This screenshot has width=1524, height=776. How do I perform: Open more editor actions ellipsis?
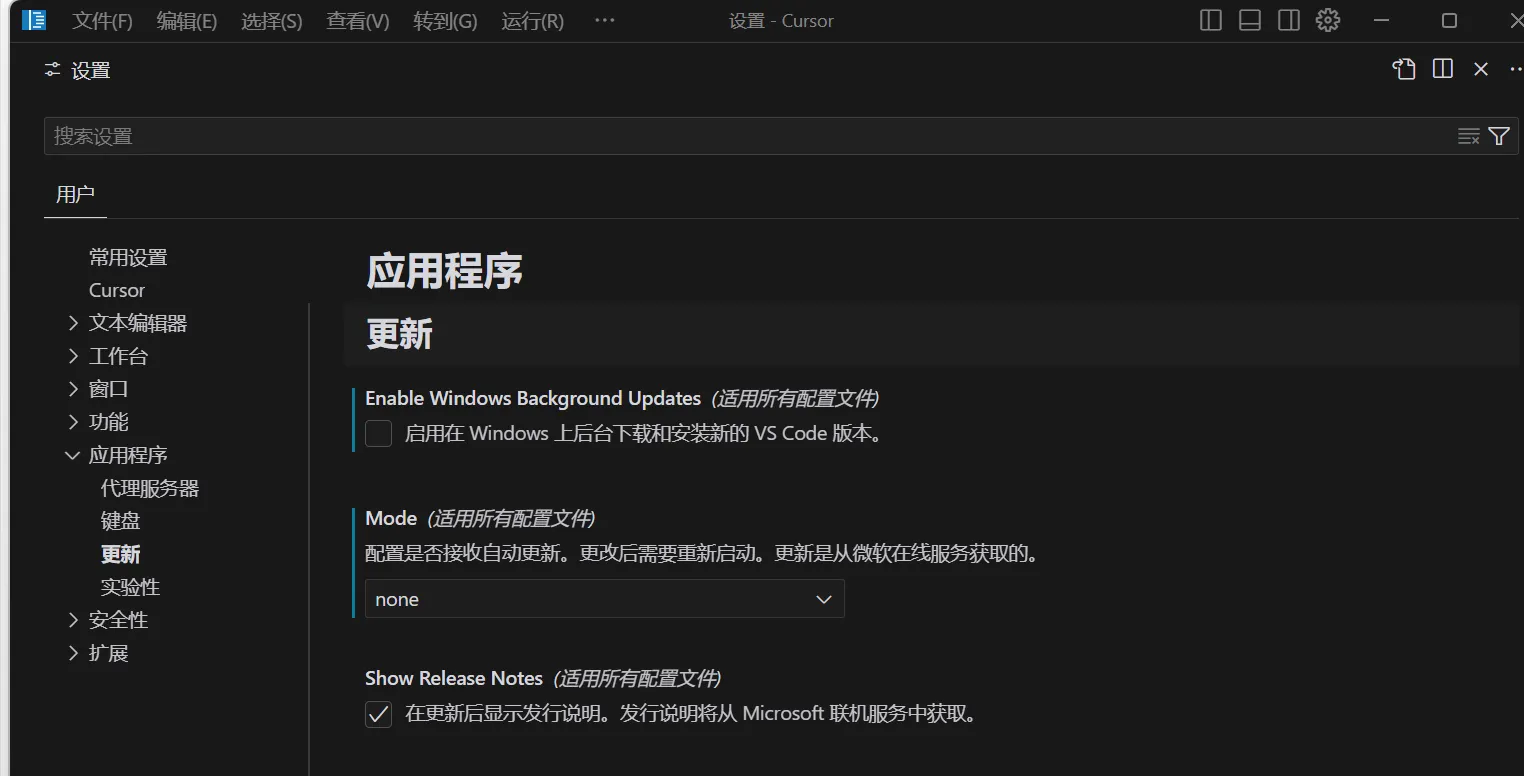1516,69
